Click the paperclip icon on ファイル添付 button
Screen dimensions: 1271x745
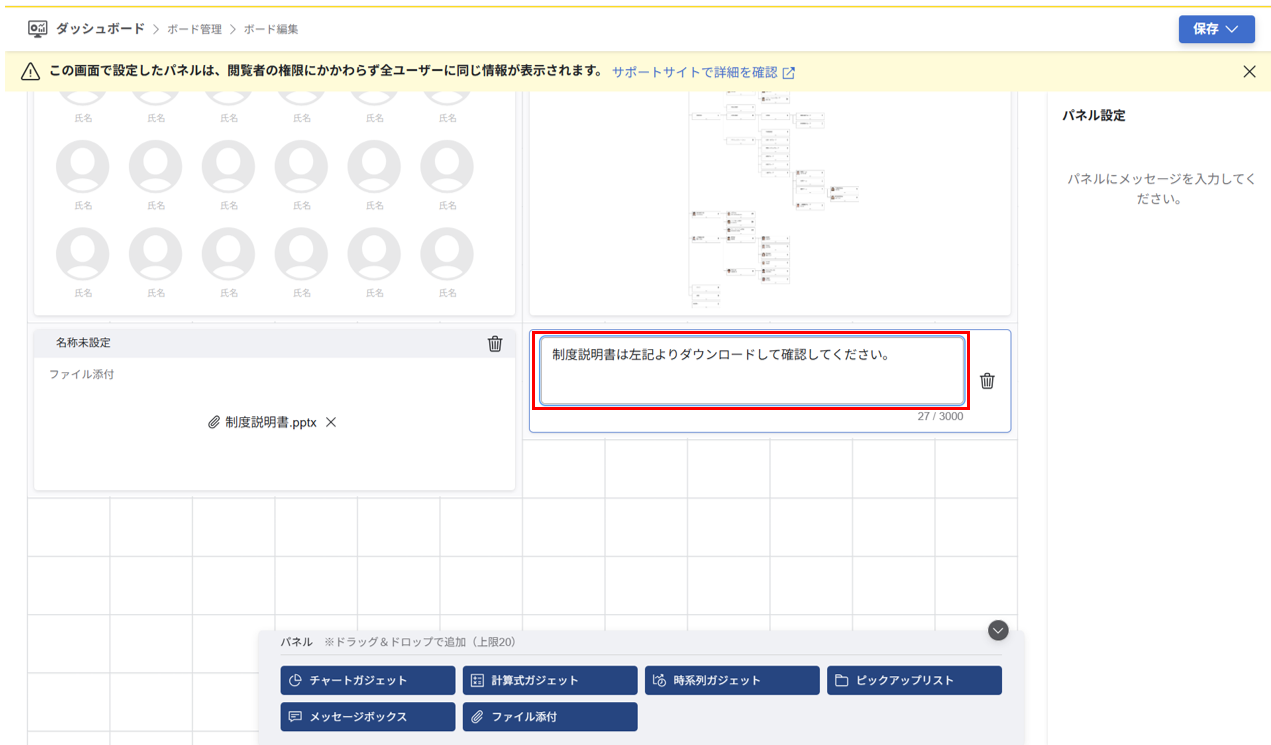[x=477, y=716]
